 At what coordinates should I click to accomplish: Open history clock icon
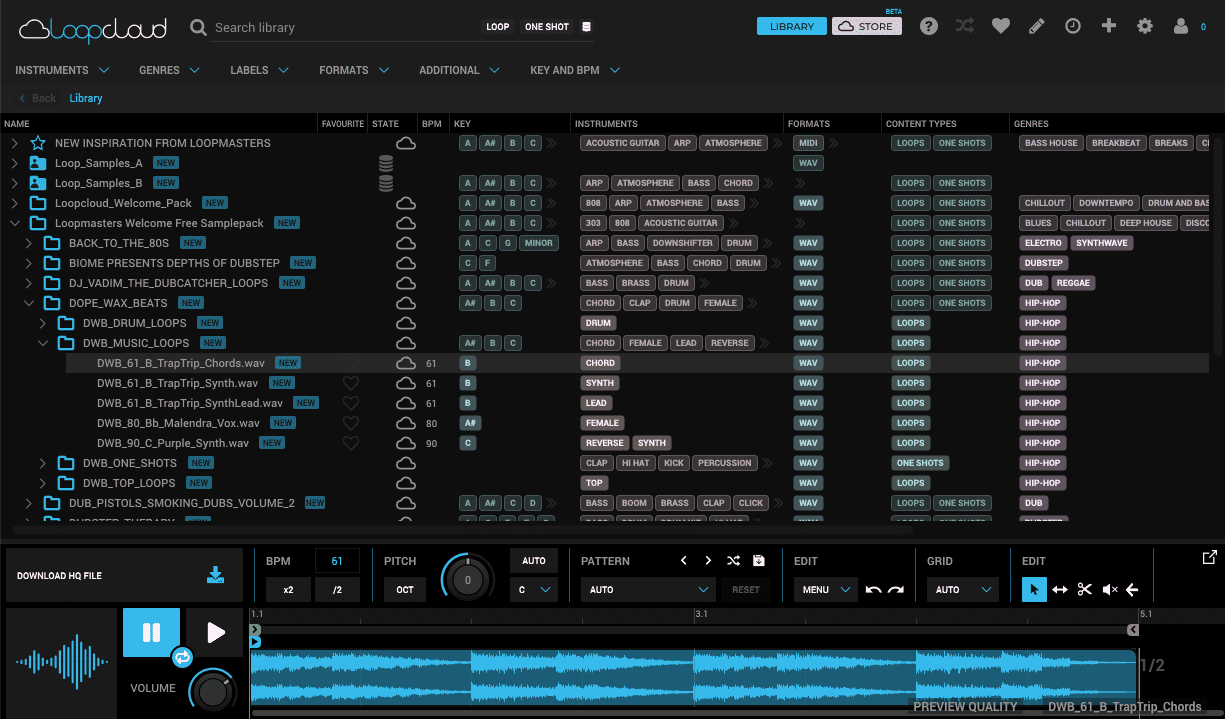[1073, 26]
